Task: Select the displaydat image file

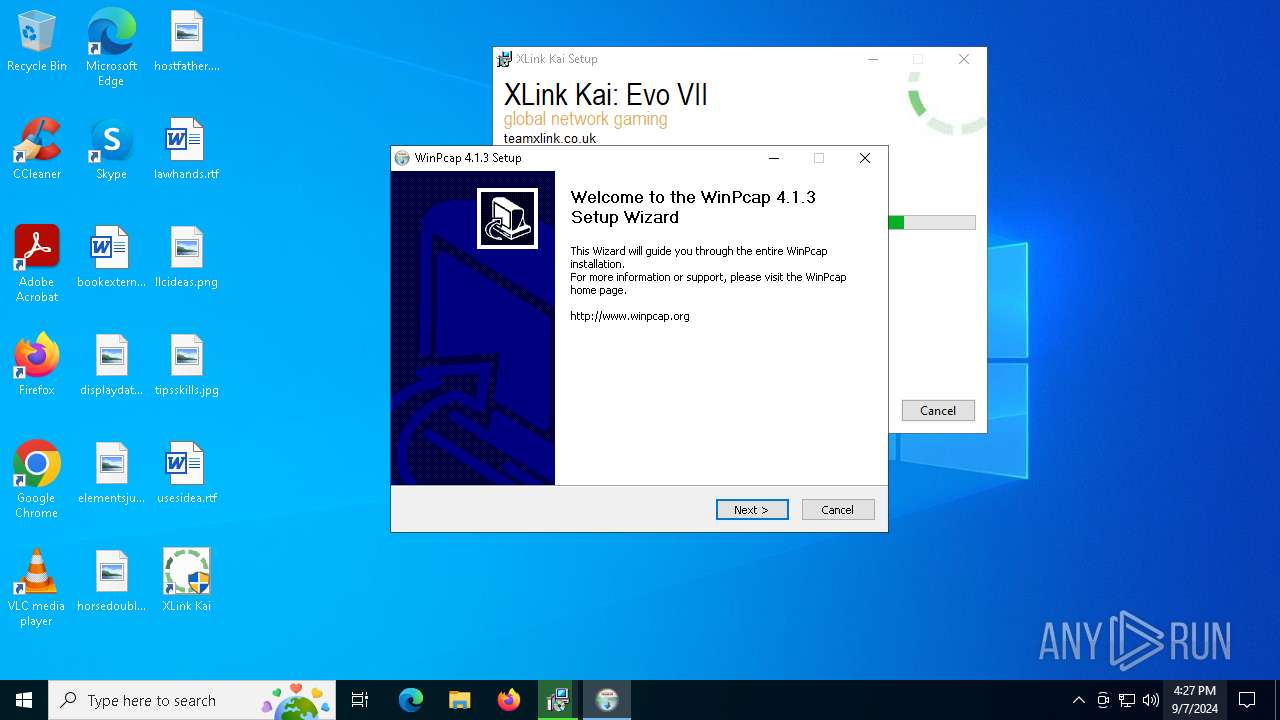Action: coord(111,366)
